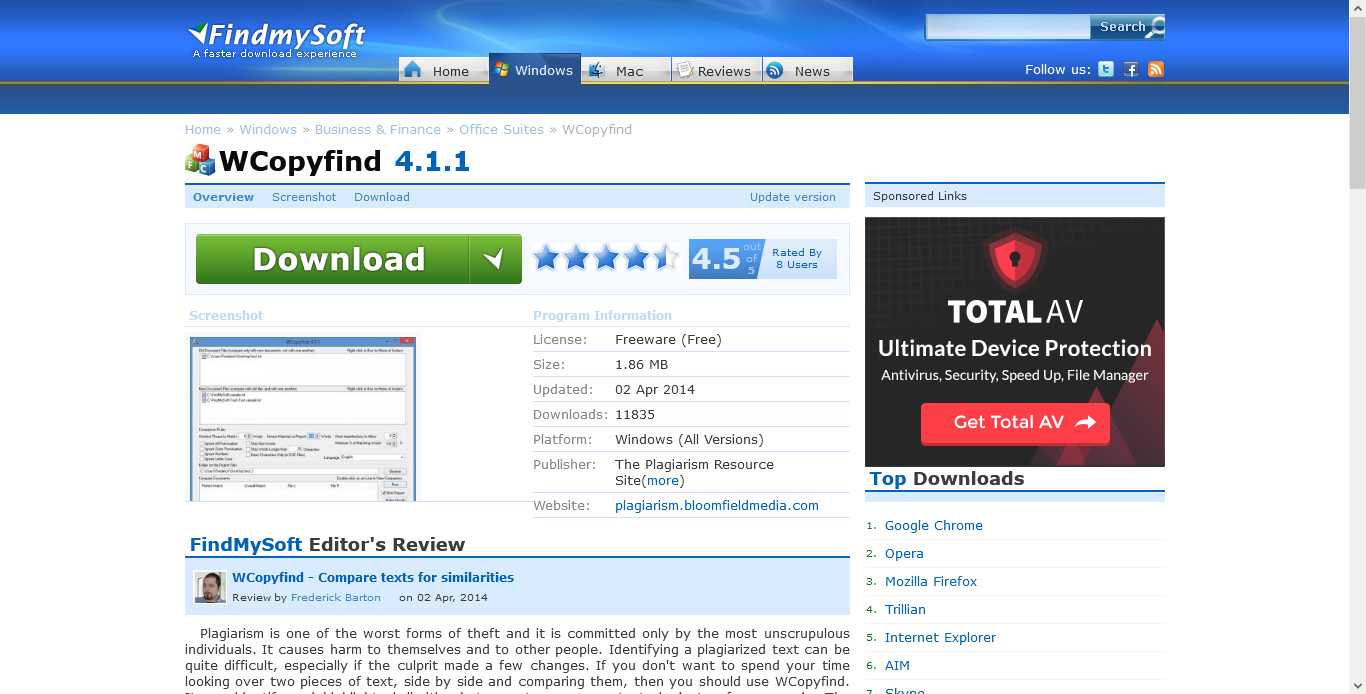The image size is (1366, 694).
Task: Open the Facebook follow icon
Action: 1131,69
